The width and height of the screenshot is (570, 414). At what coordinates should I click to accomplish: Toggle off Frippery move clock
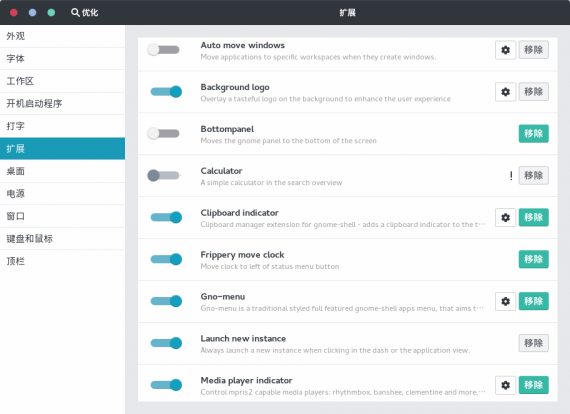pos(166,259)
